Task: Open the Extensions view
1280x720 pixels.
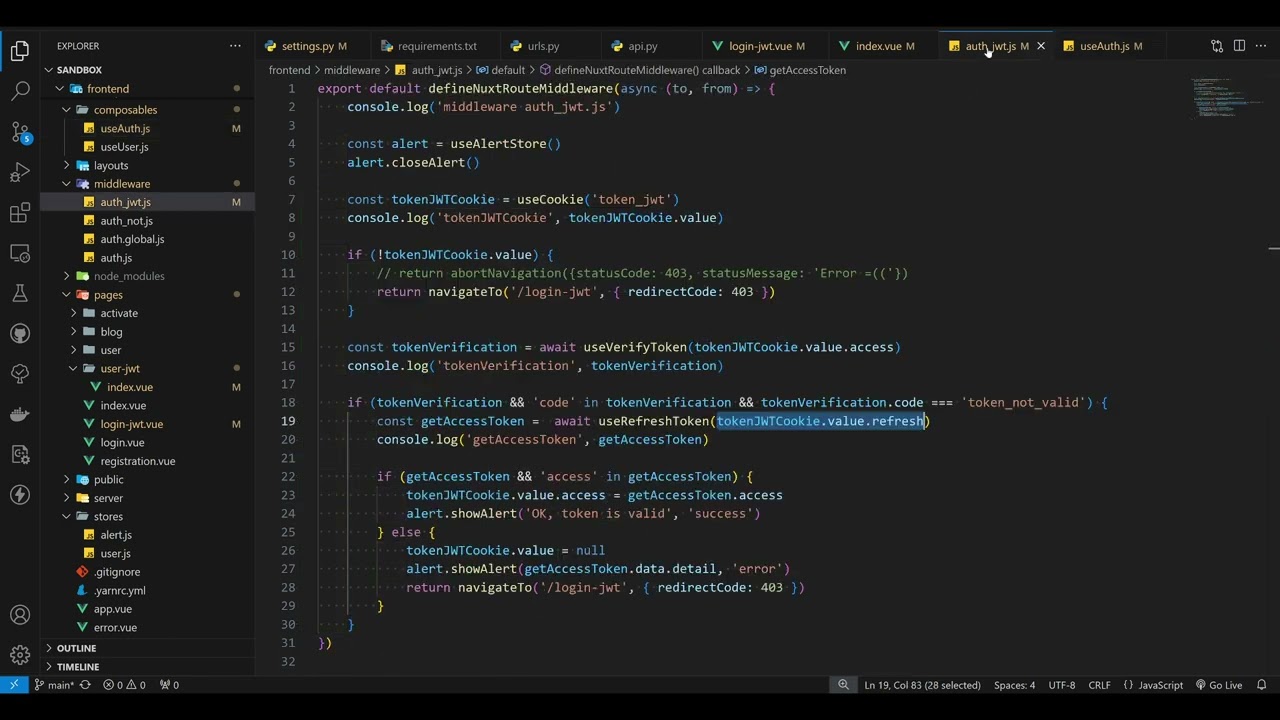Action: [x=20, y=212]
